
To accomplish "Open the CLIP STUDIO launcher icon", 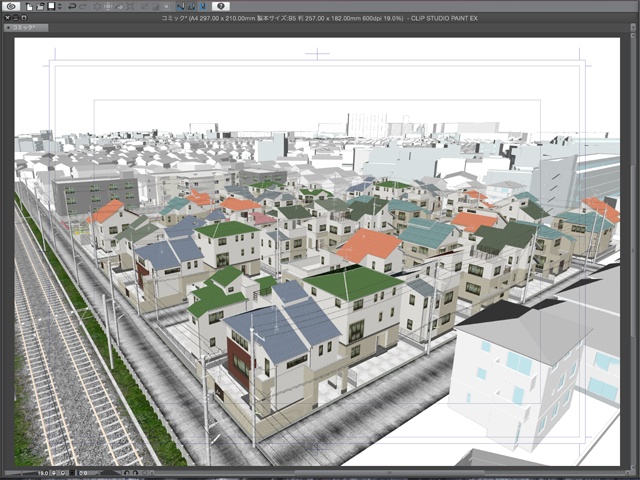I will (x=11, y=6).
